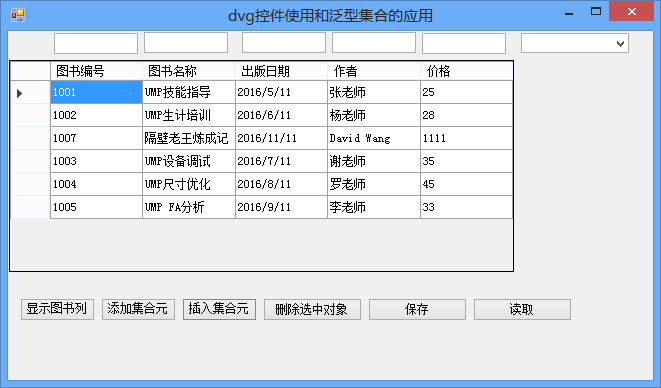Sort by 图书名称 column header

pyautogui.click(x=189, y=71)
